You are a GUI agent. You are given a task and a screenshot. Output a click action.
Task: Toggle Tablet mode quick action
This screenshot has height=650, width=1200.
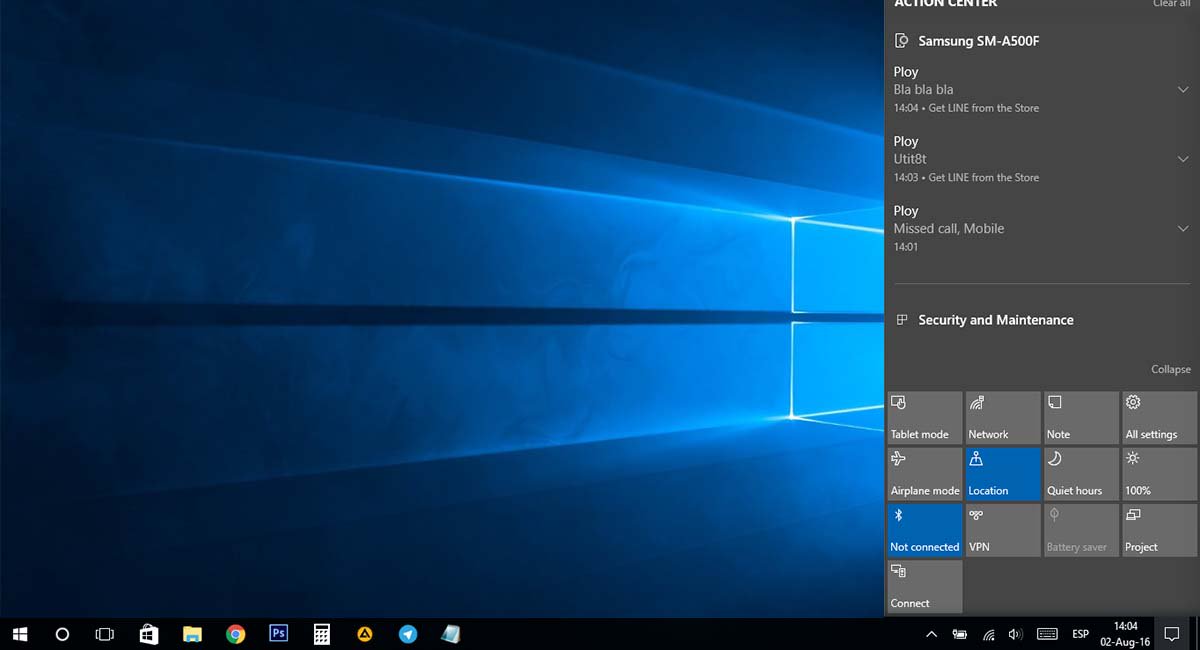(x=925, y=417)
